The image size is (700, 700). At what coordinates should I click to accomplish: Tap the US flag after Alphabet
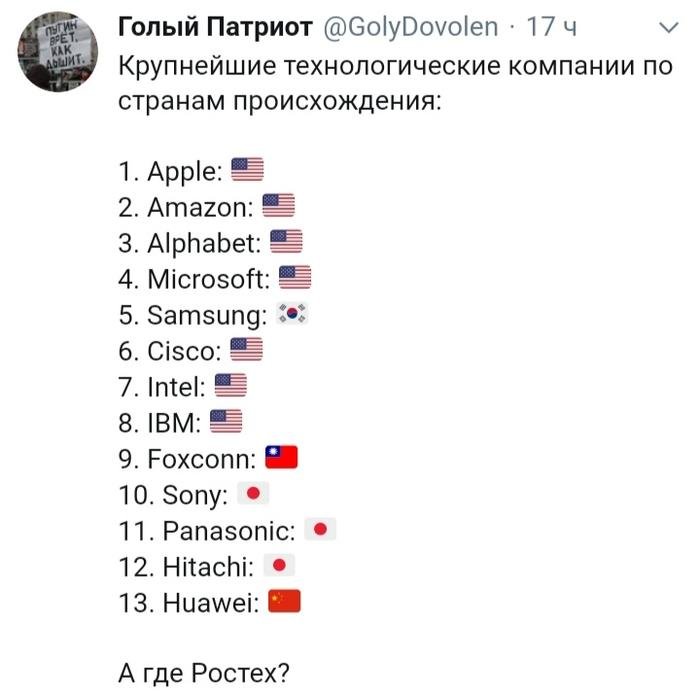pyautogui.click(x=286, y=243)
